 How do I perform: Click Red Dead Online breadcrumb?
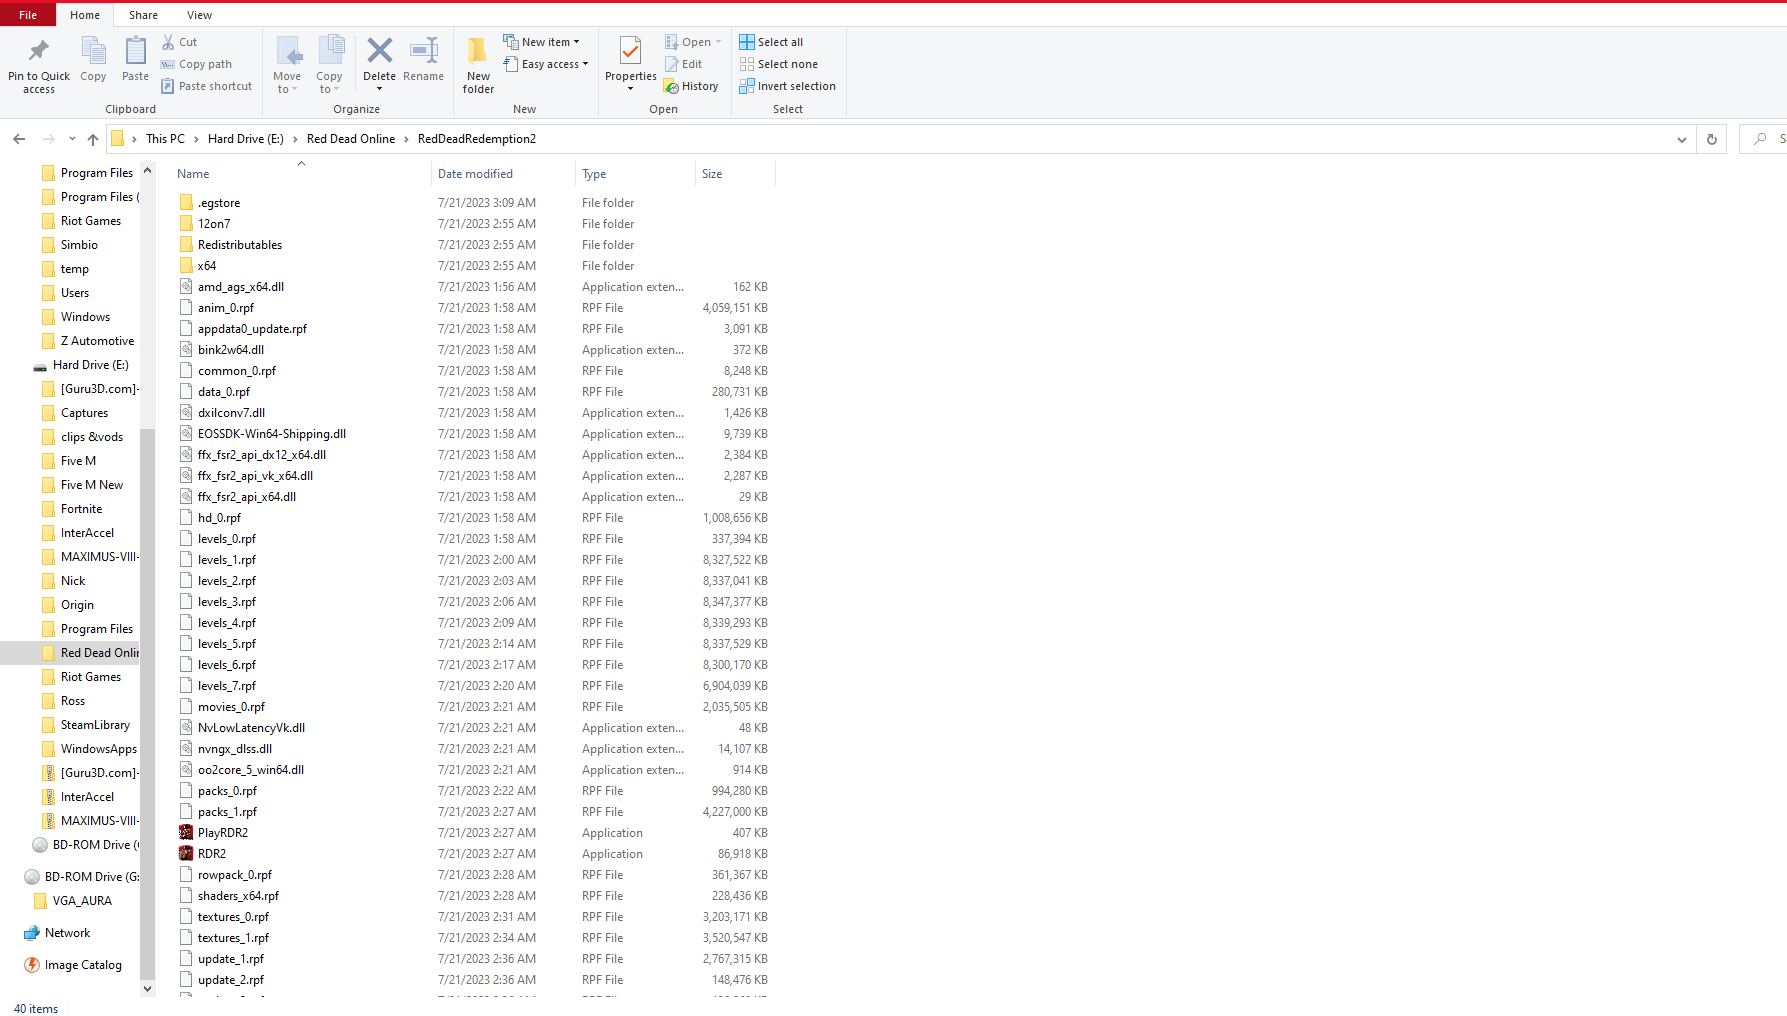click(x=351, y=139)
